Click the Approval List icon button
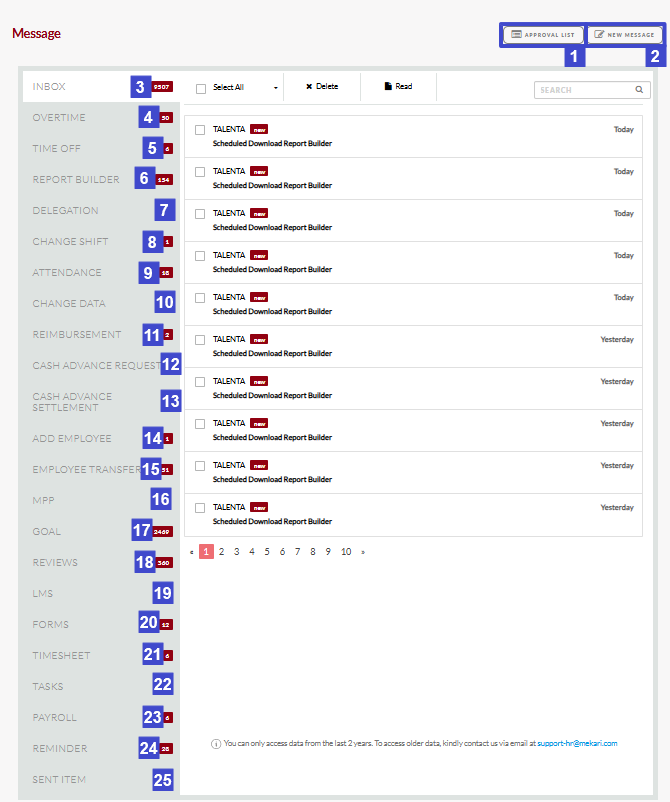This screenshot has width=670, height=802. [517, 34]
